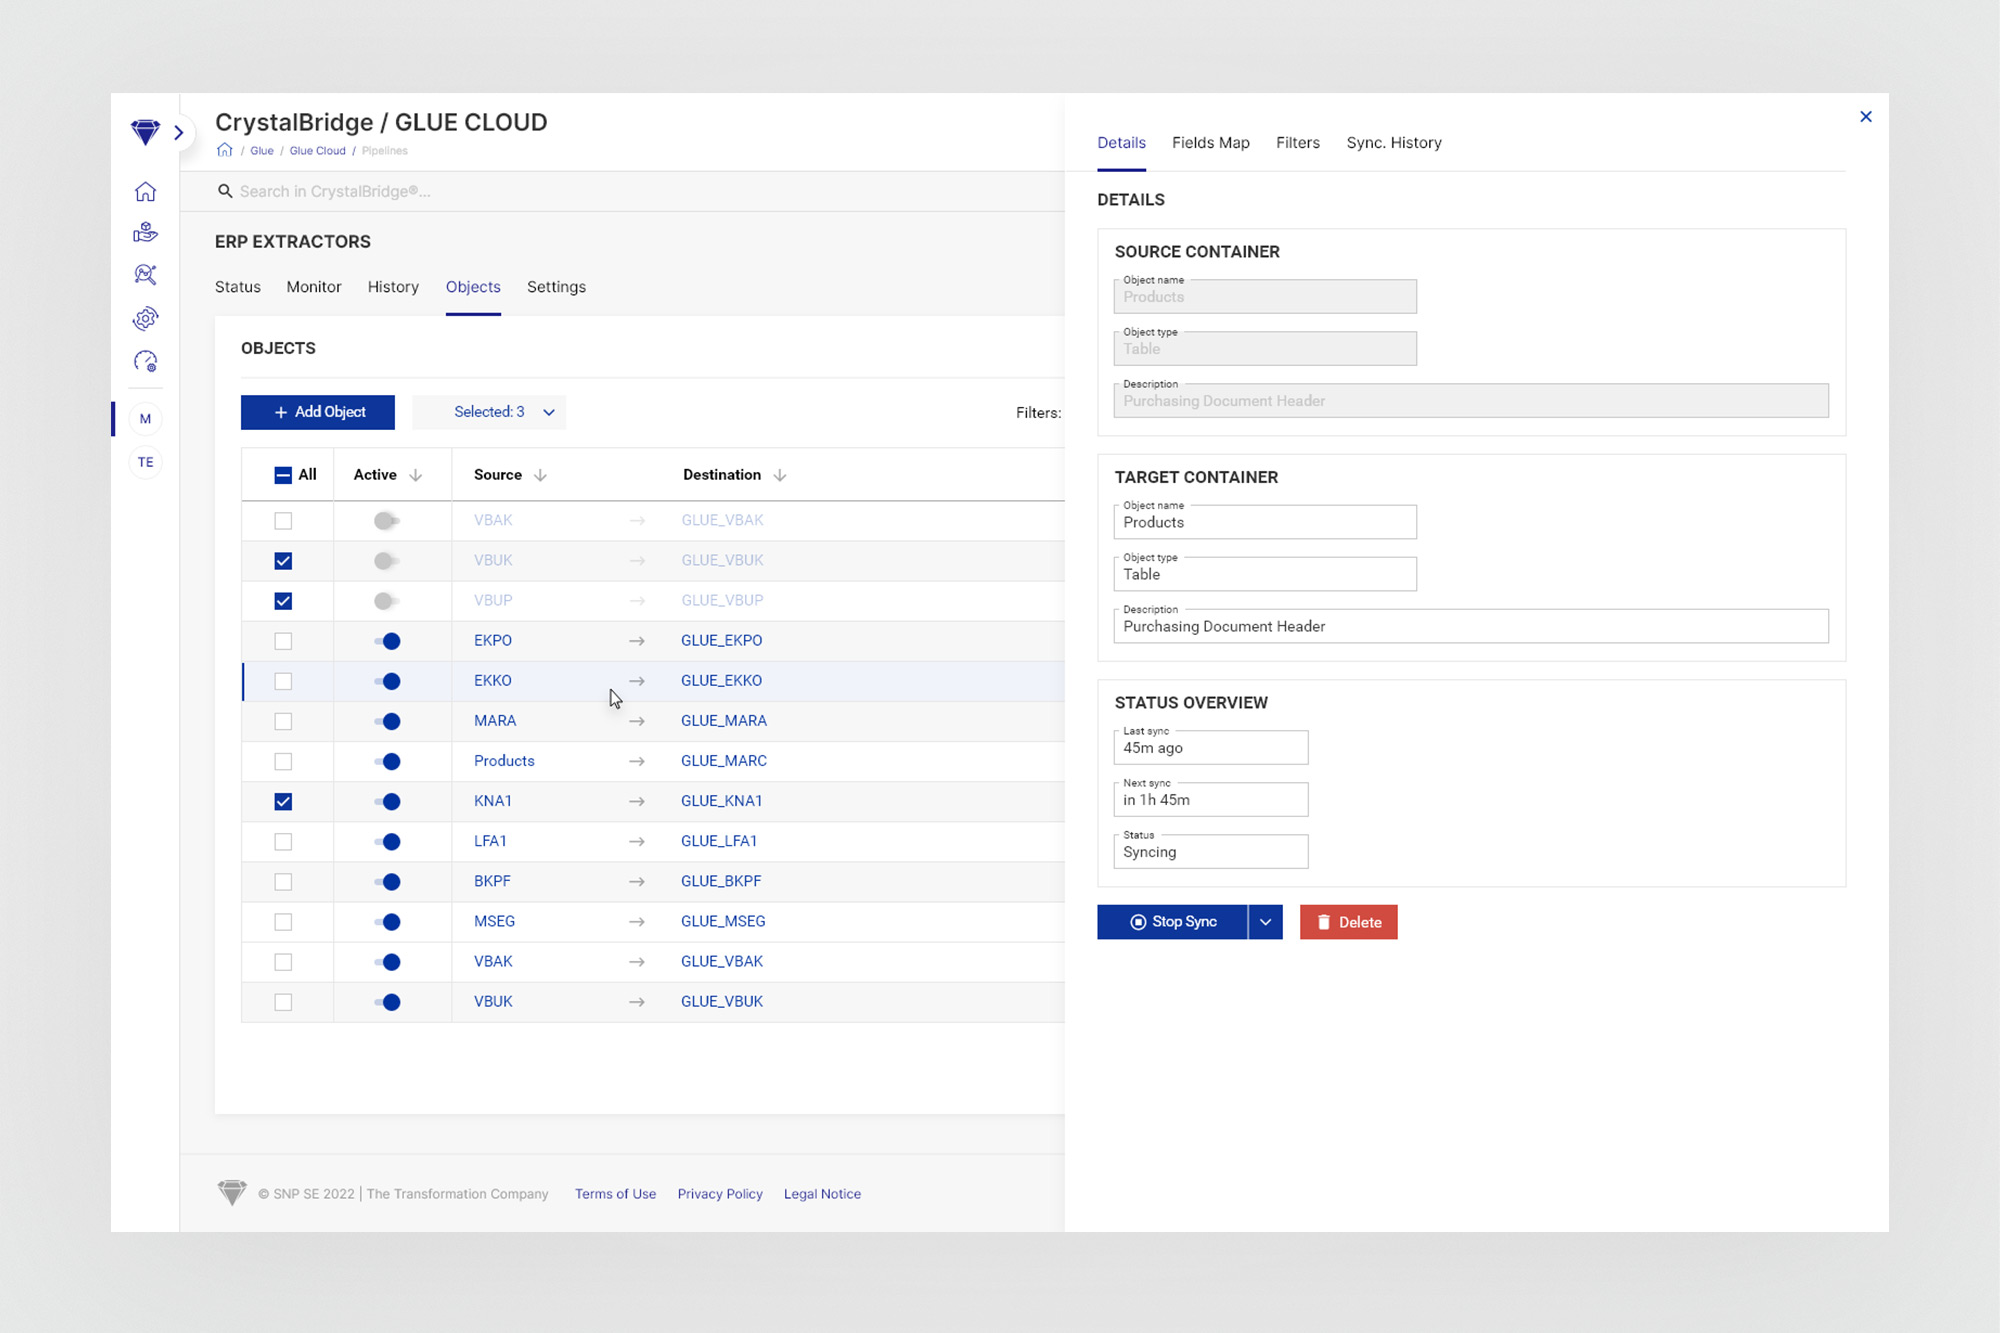Disable the MARA active toggle
The image size is (2000, 1333).
coord(387,721)
